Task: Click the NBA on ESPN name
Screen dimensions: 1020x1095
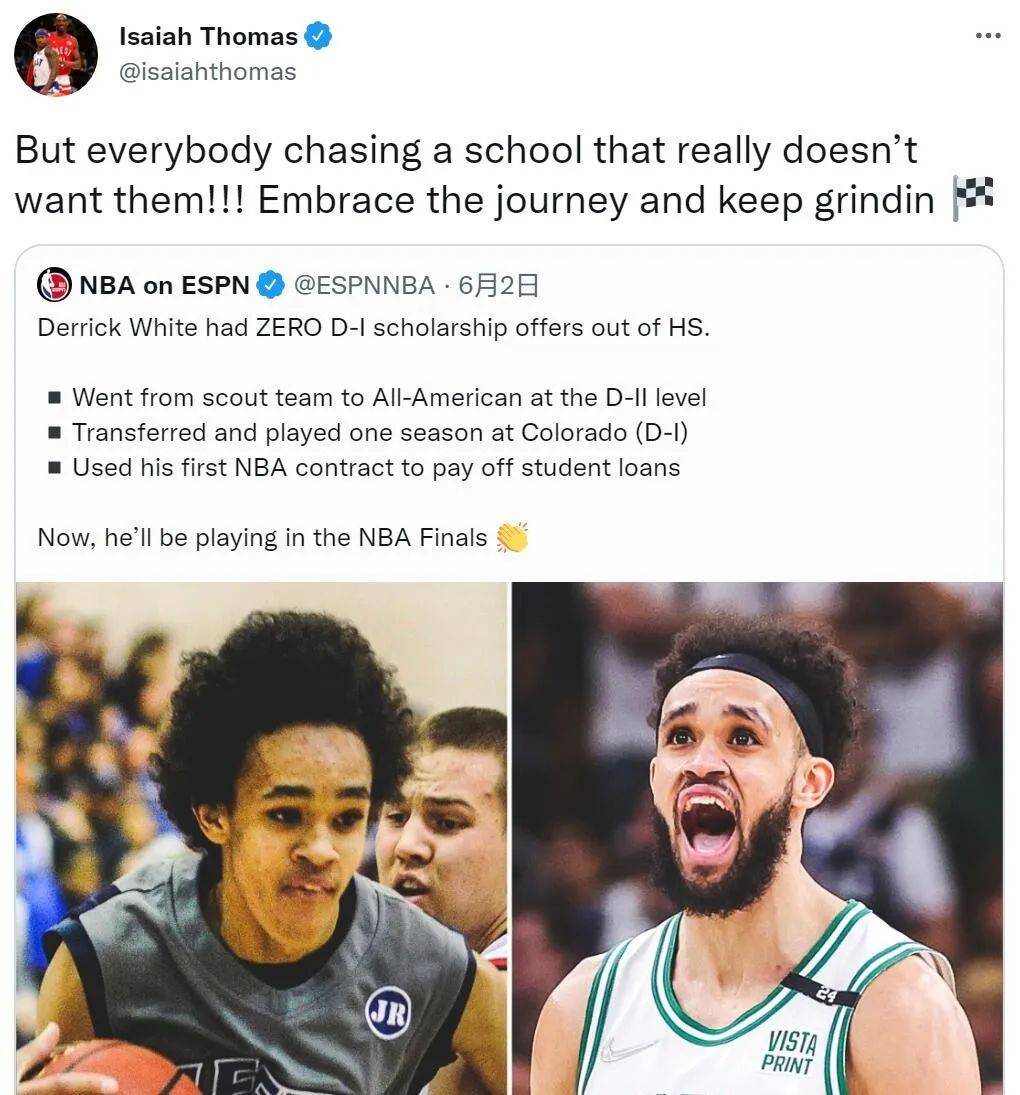Action: click(164, 285)
